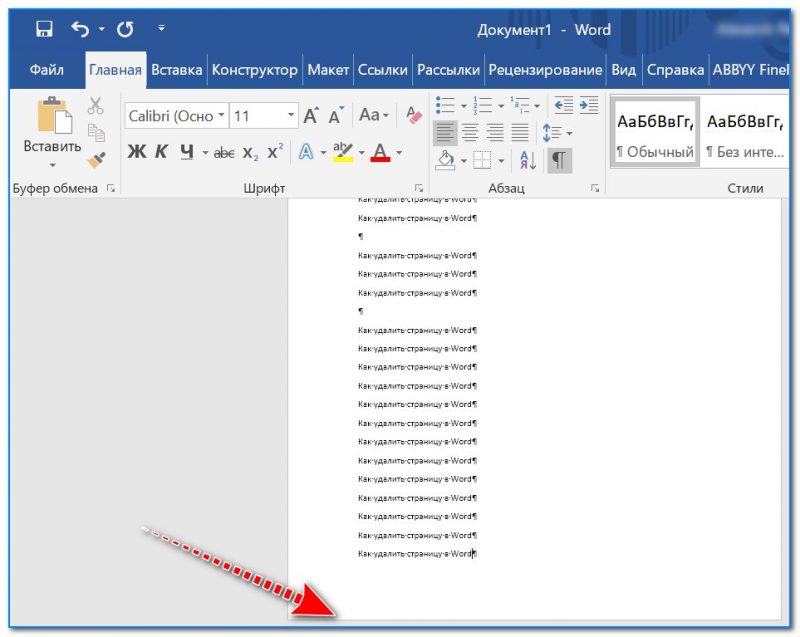This screenshot has width=800, height=637.
Task: Open the Вид tab
Action: click(623, 70)
